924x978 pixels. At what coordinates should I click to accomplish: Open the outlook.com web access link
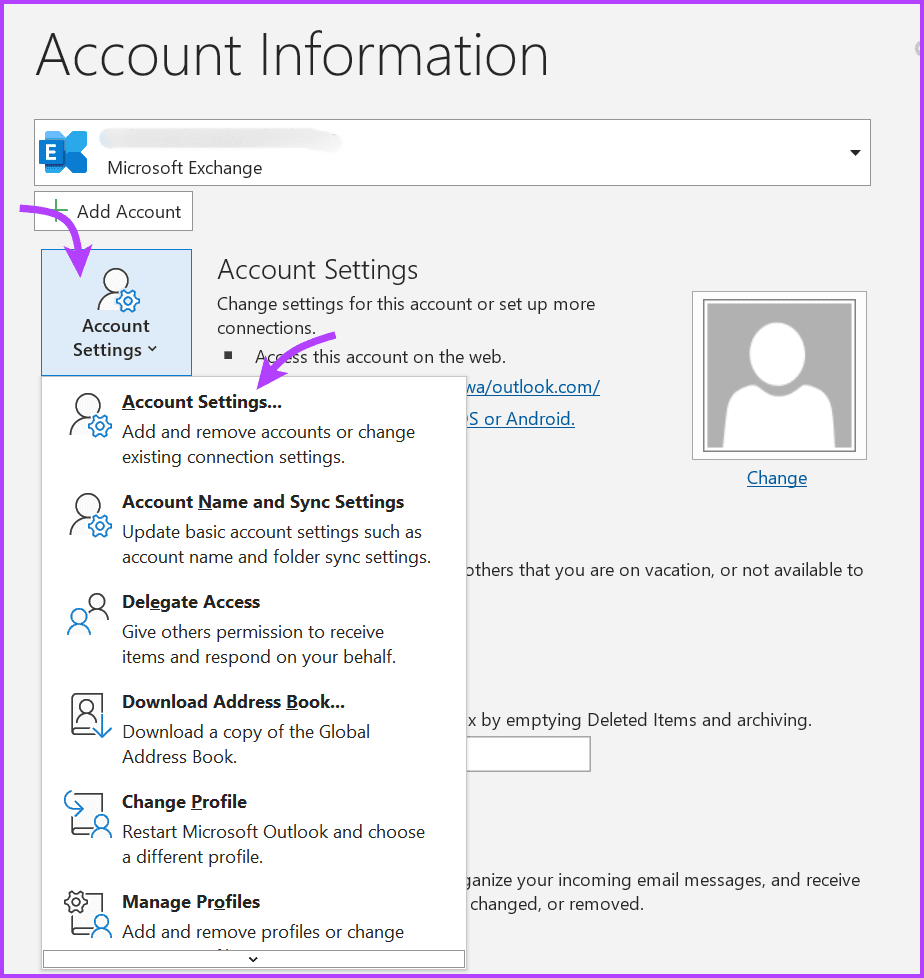coord(533,387)
